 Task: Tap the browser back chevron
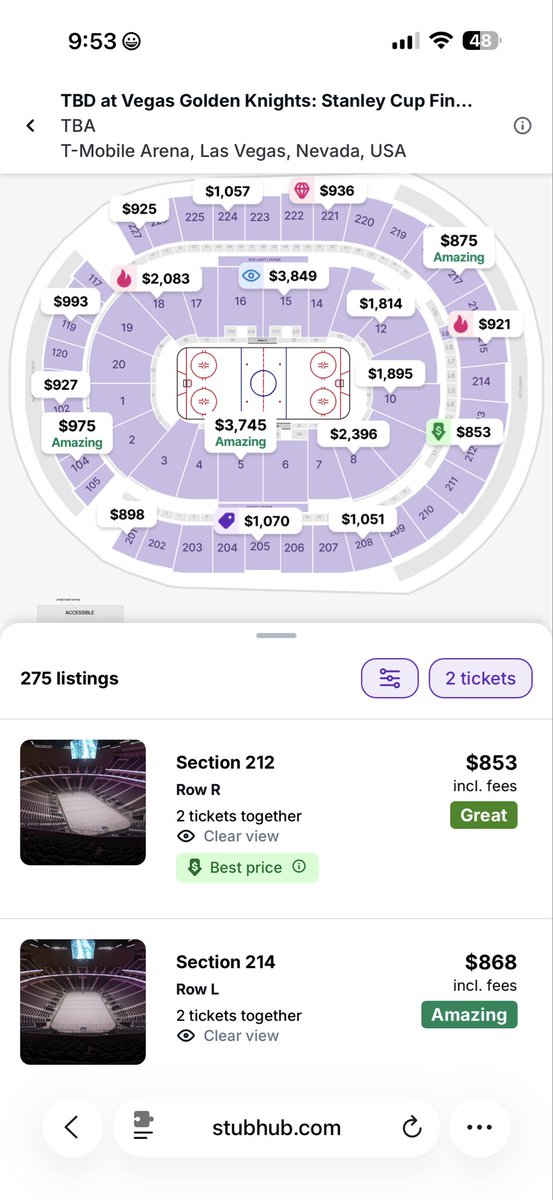pos(71,1127)
